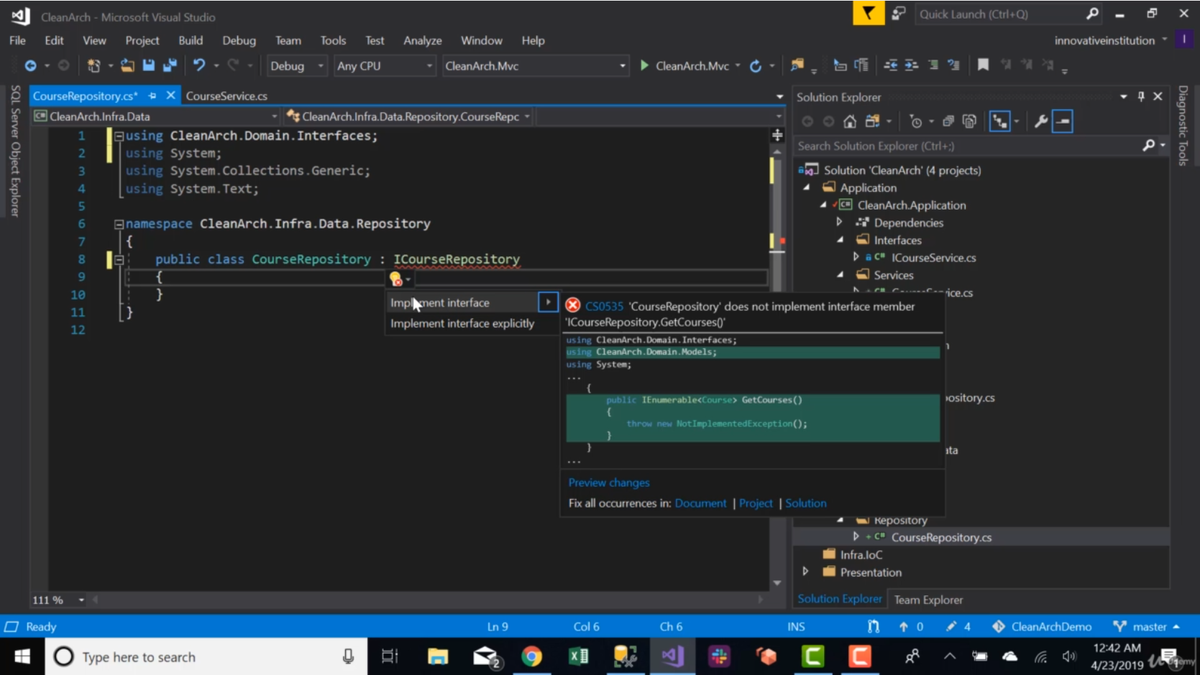Open the File menu
Viewport: 1200px width, 675px height.
(x=18, y=41)
